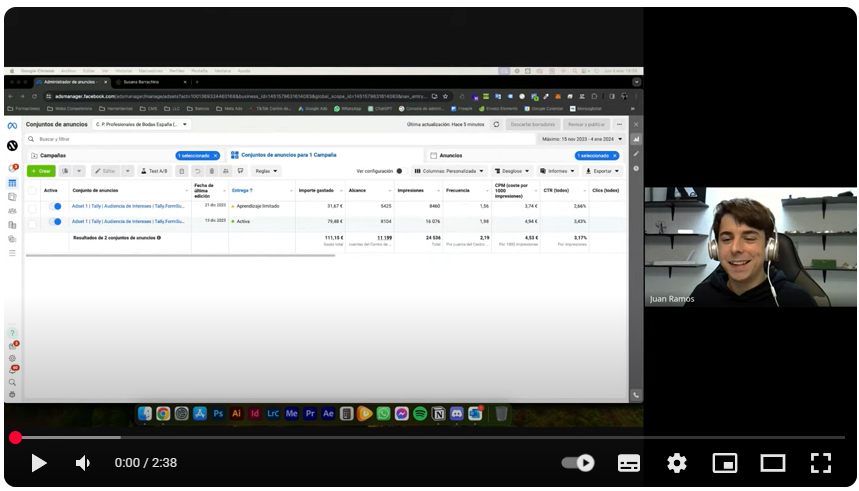Click the Meta logo icon
Screen dimensions: 859x491
[x=12, y=125]
